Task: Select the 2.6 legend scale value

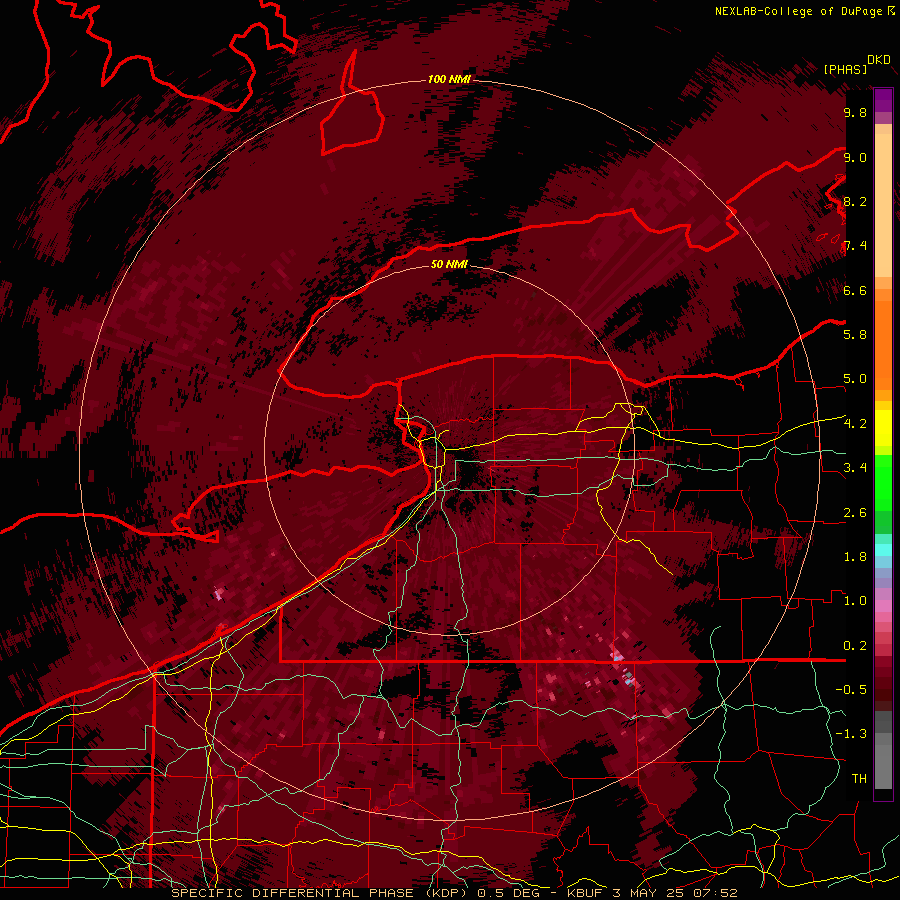Action: [x=855, y=513]
